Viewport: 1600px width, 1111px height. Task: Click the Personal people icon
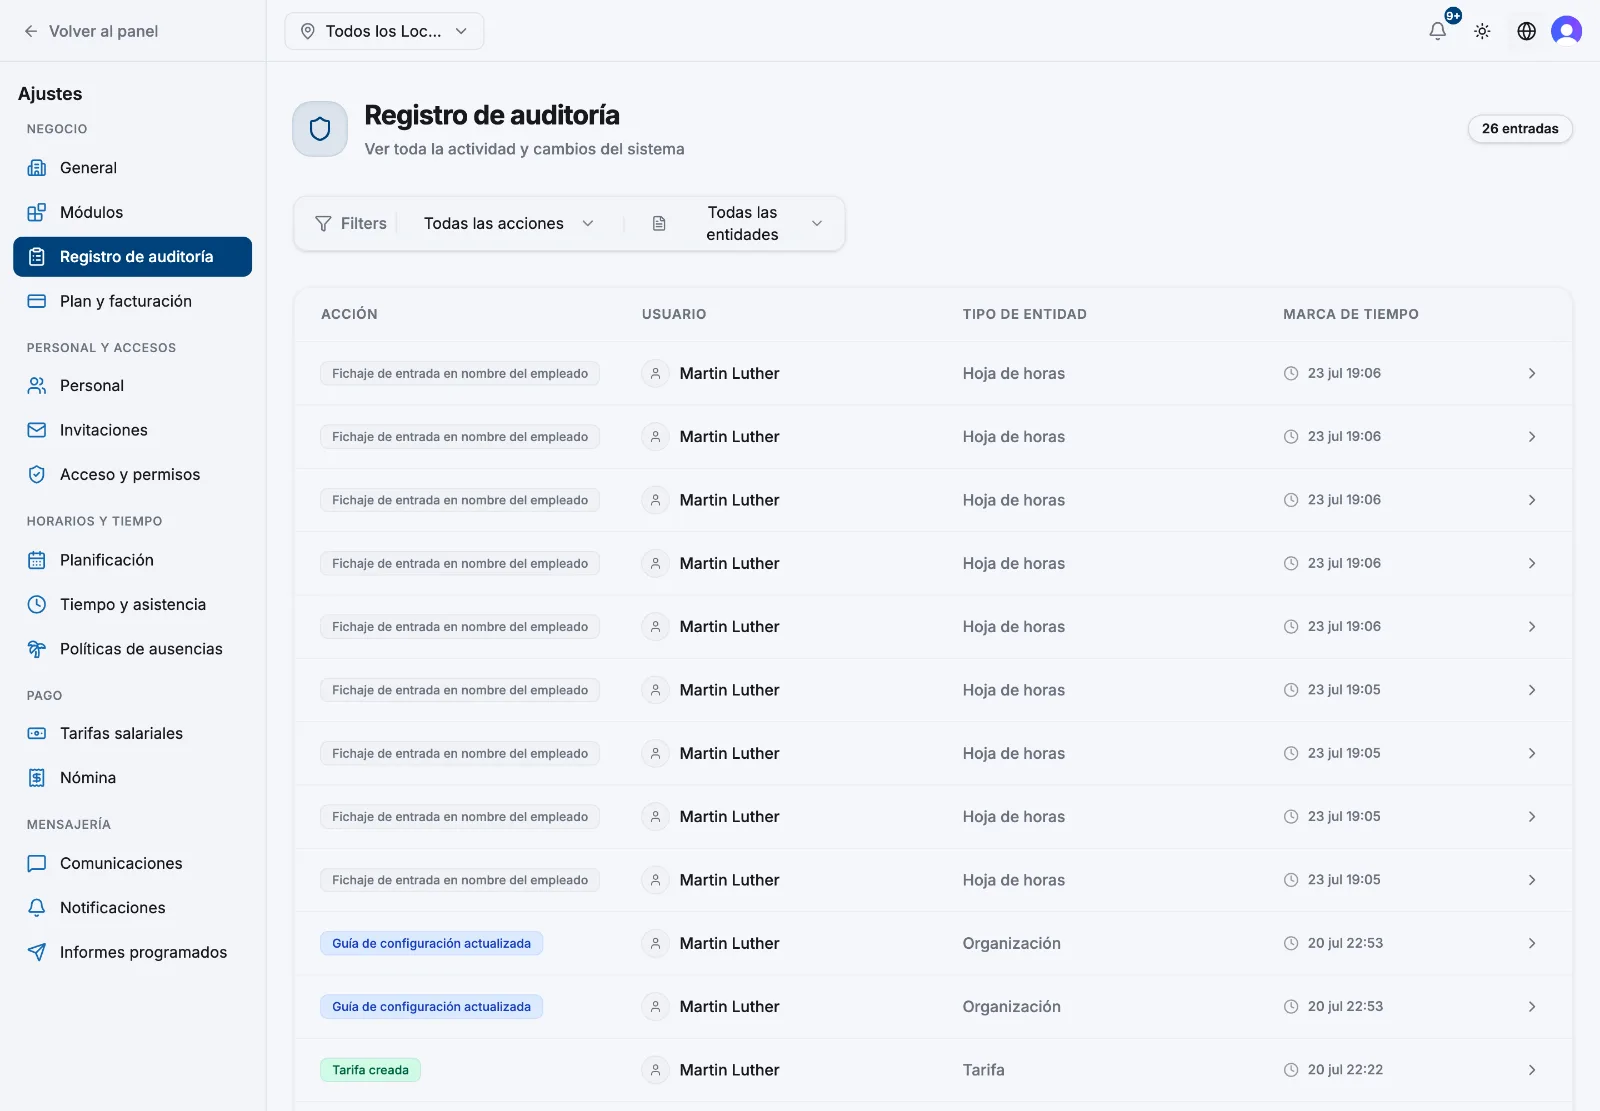(x=37, y=385)
